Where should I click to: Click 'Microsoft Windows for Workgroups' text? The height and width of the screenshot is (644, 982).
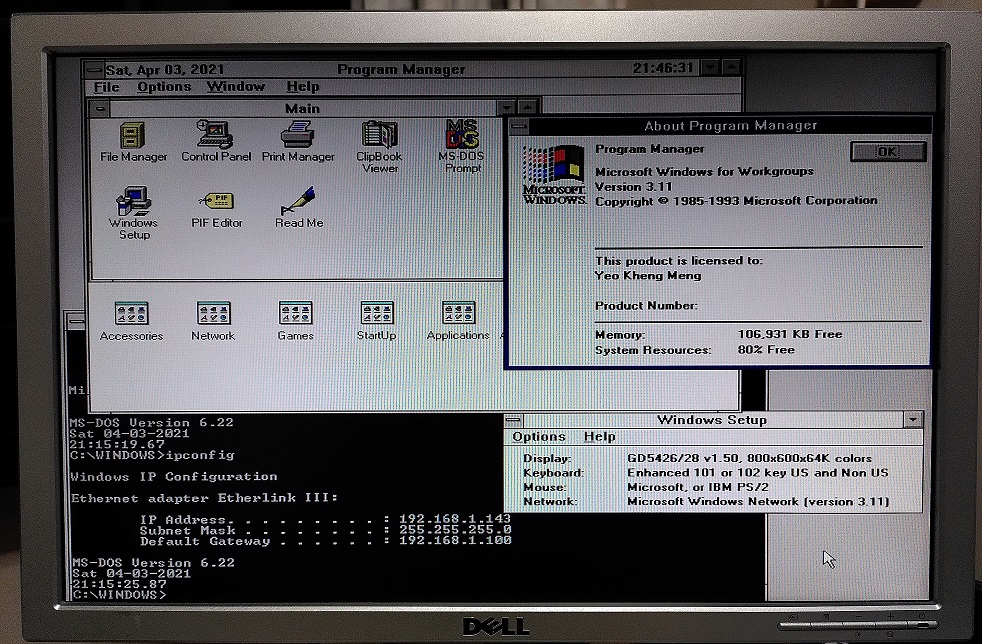pos(705,171)
